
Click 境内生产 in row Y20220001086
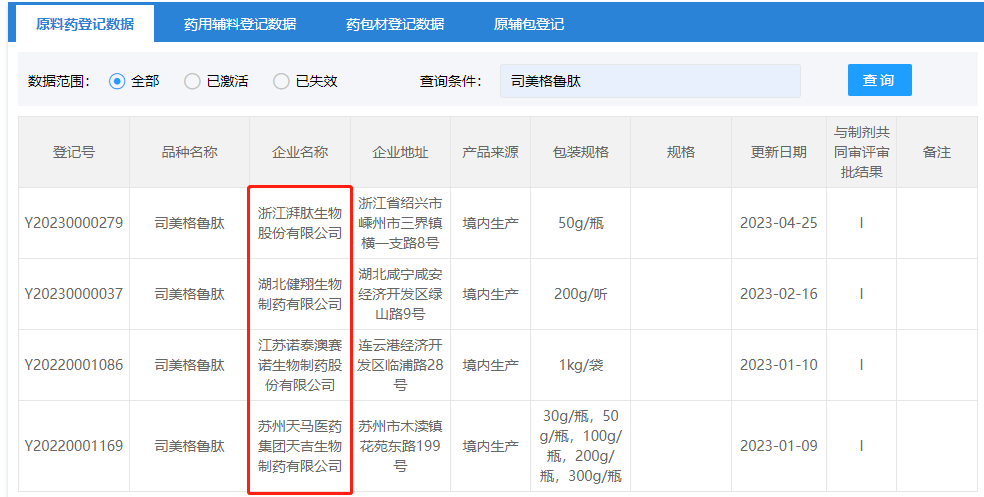pos(490,365)
